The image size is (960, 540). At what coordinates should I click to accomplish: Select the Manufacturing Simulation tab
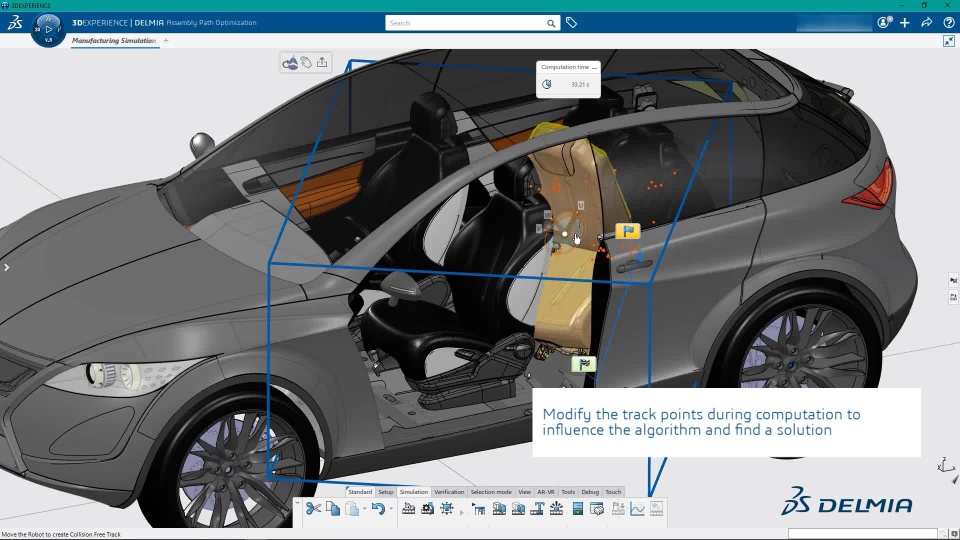pyautogui.click(x=114, y=40)
